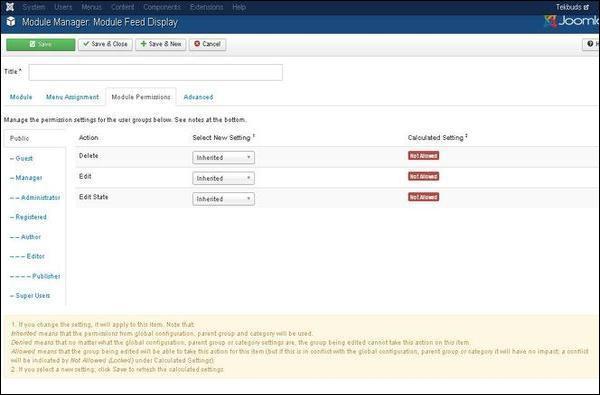Image resolution: width=600 pixels, height=395 pixels.
Task: Click the Save & New button
Action: click(x=161, y=44)
